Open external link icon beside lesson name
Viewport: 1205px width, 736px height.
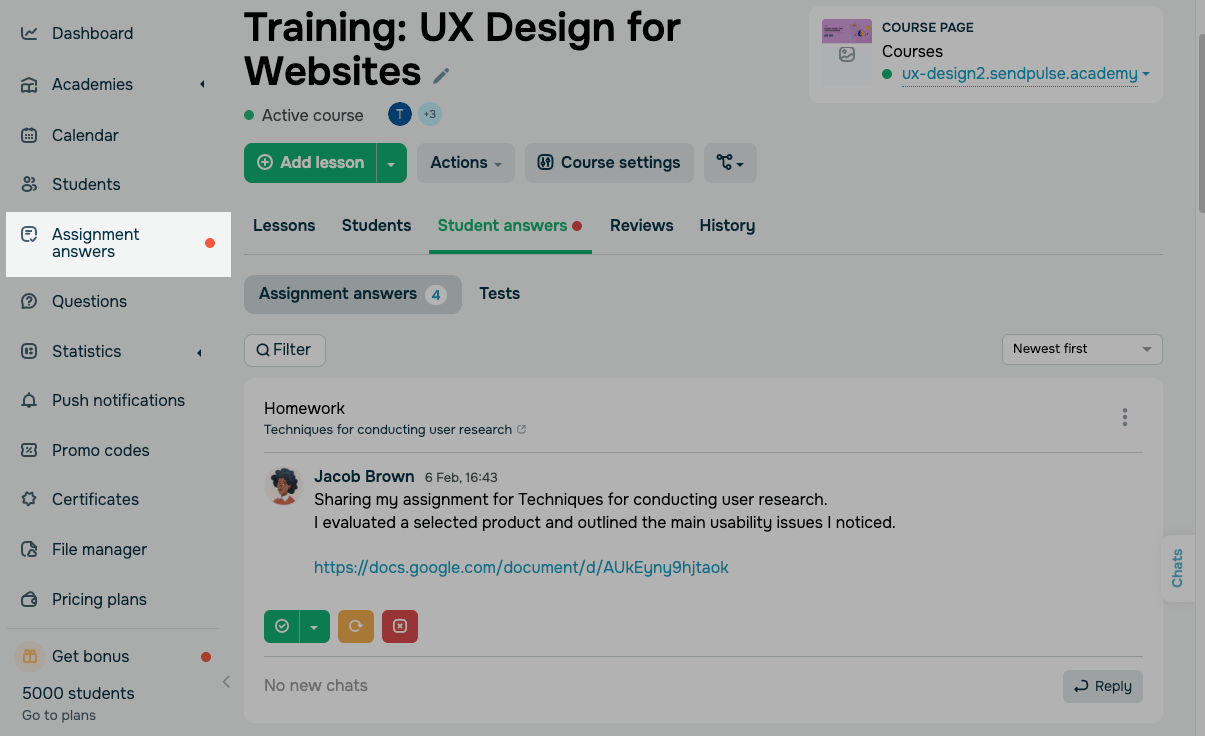tap(522, 430)
